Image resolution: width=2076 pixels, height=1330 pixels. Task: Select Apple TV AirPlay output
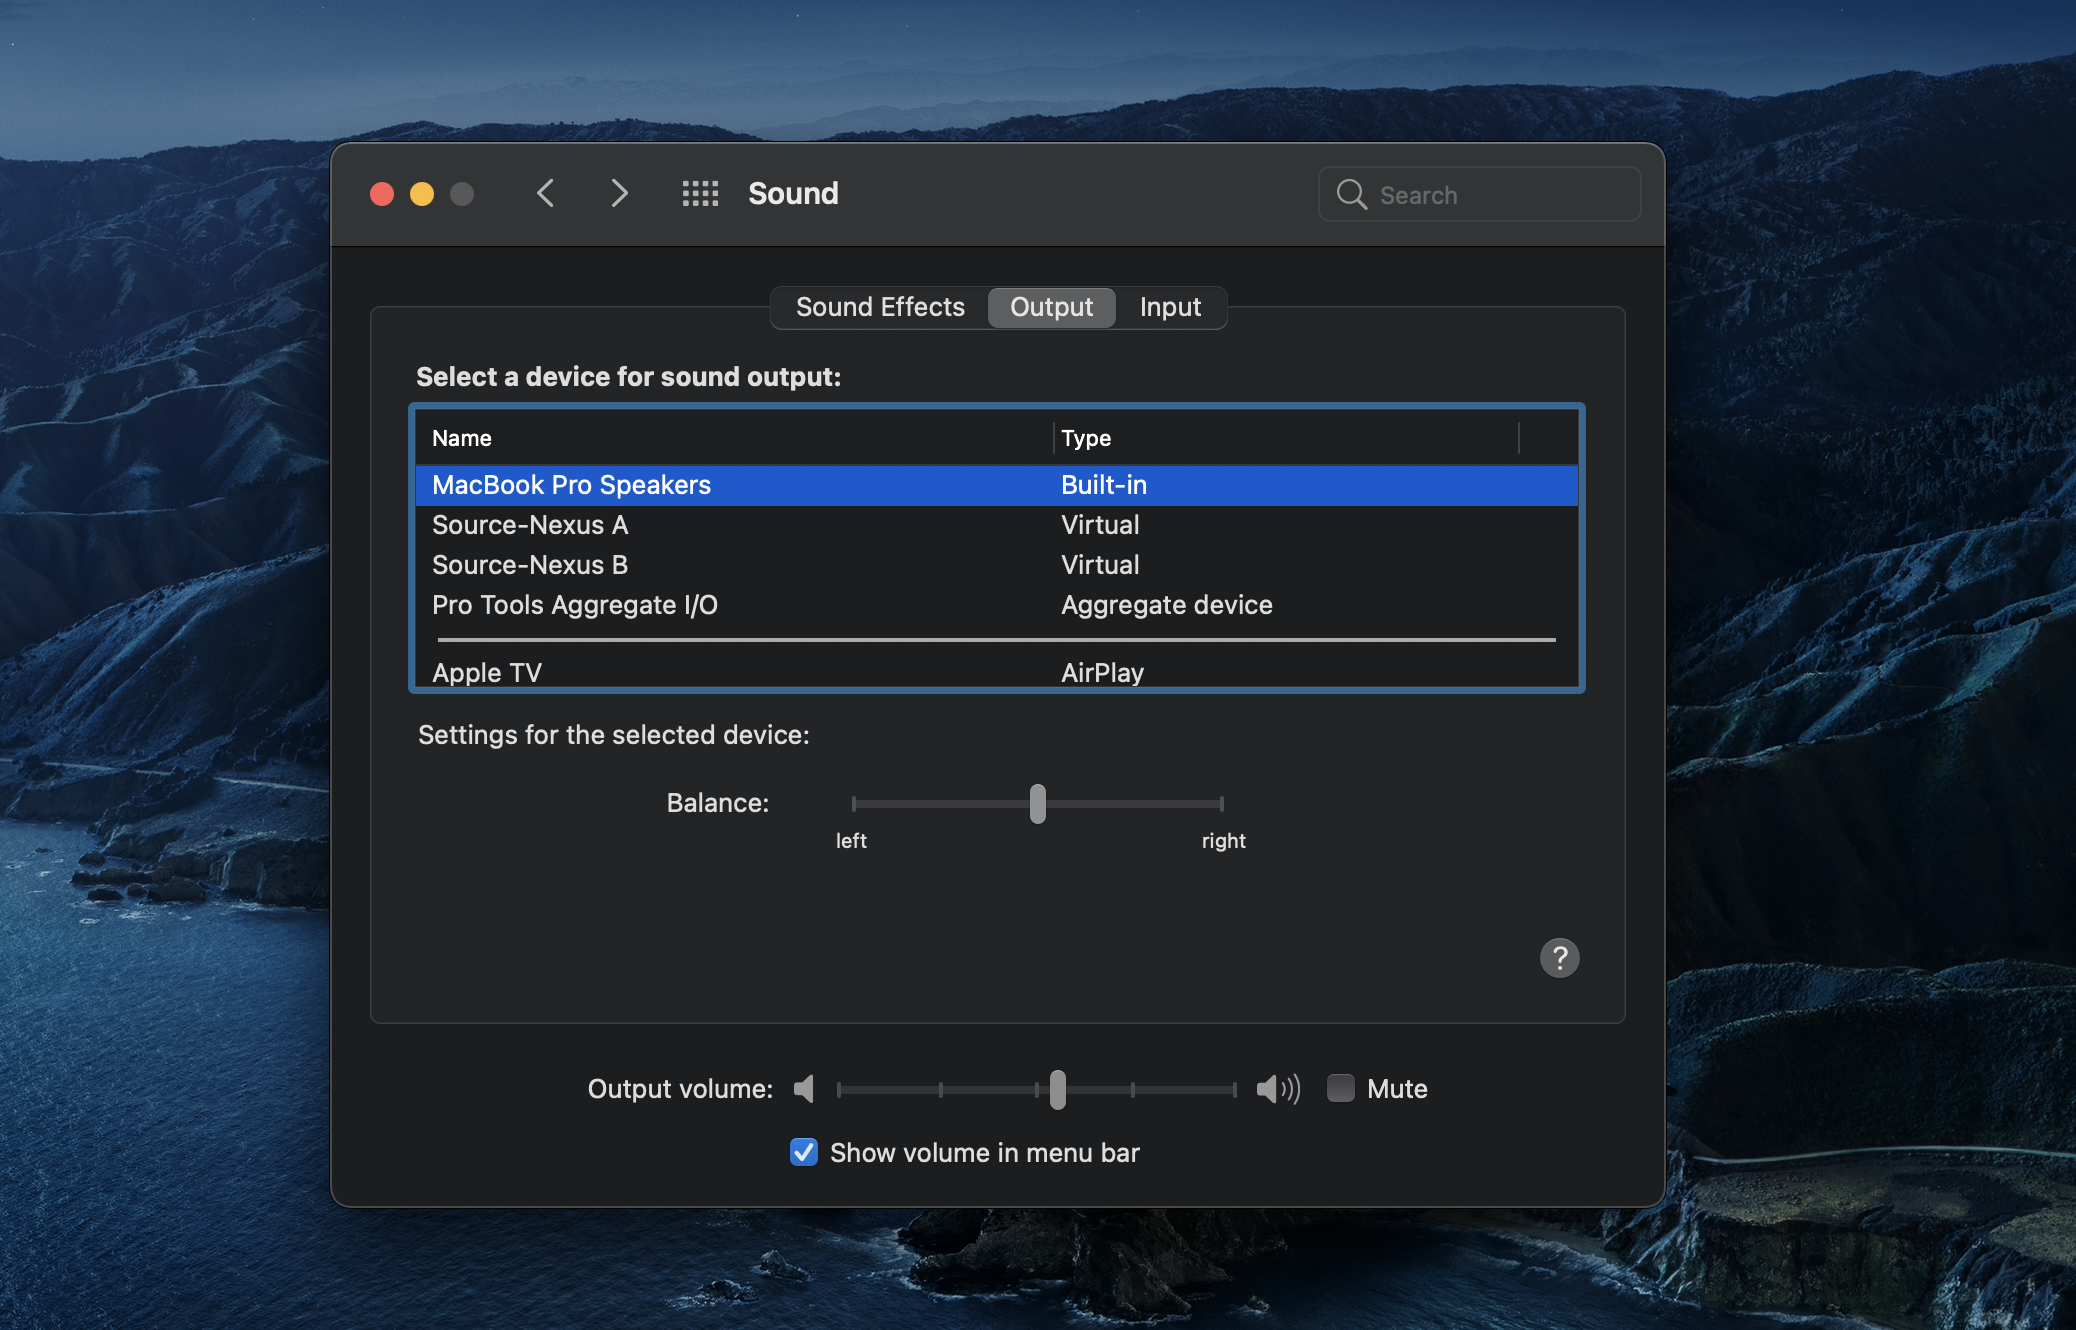pos(487,672)
